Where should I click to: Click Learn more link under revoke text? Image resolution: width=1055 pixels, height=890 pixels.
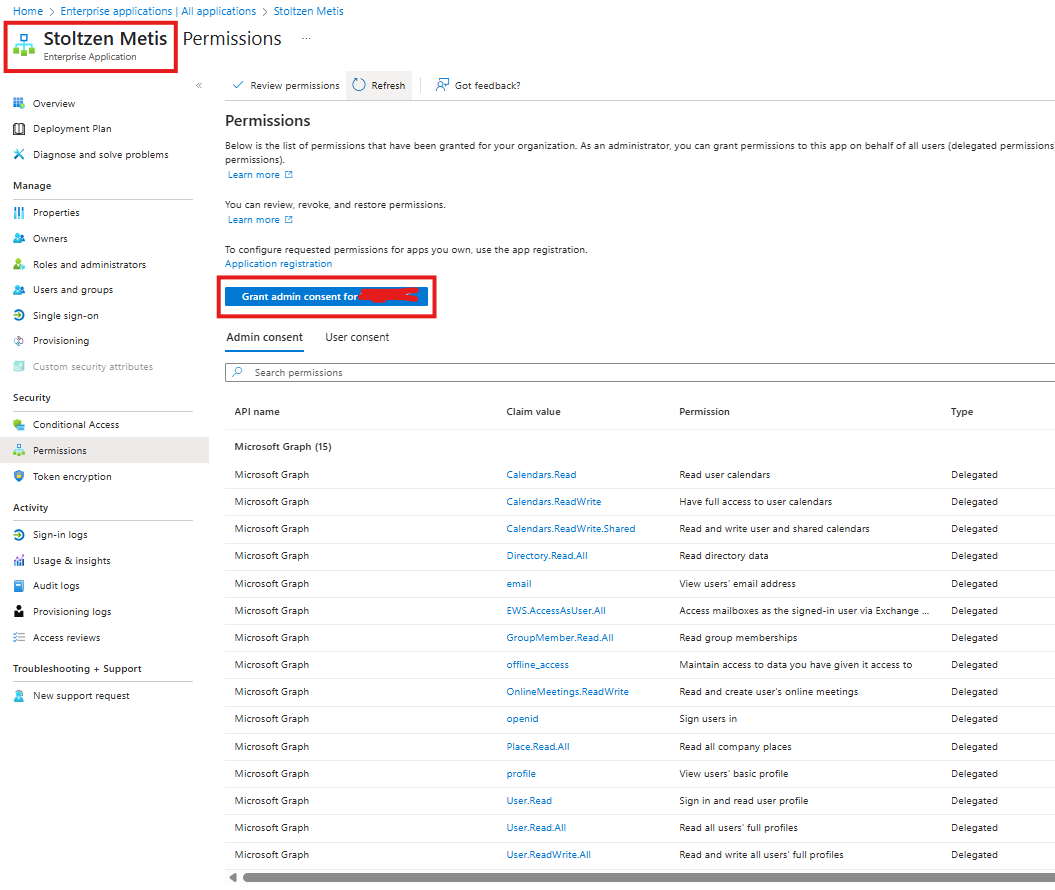coord(260,220)
